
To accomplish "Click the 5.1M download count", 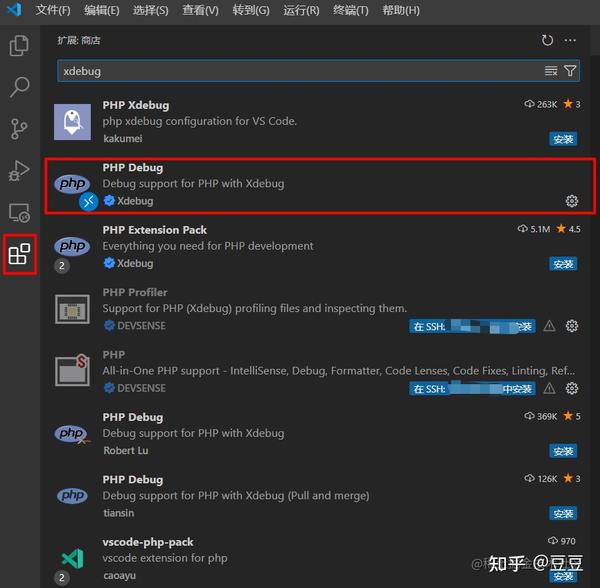I will 534,229.
